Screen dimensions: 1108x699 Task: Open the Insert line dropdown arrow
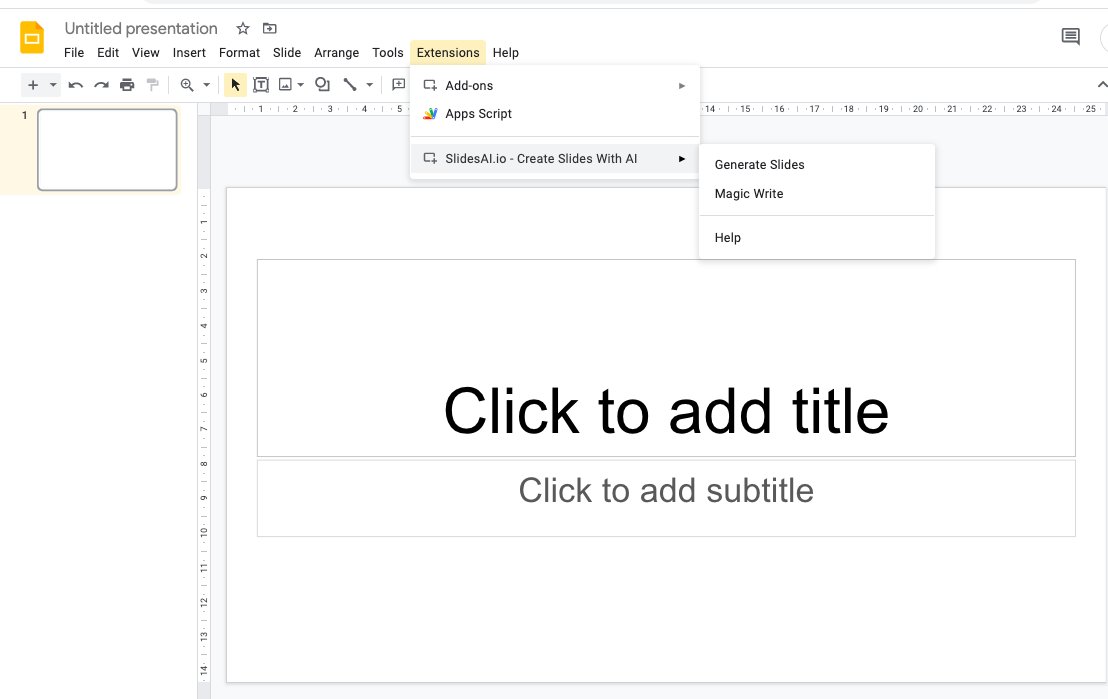point(368,85)
